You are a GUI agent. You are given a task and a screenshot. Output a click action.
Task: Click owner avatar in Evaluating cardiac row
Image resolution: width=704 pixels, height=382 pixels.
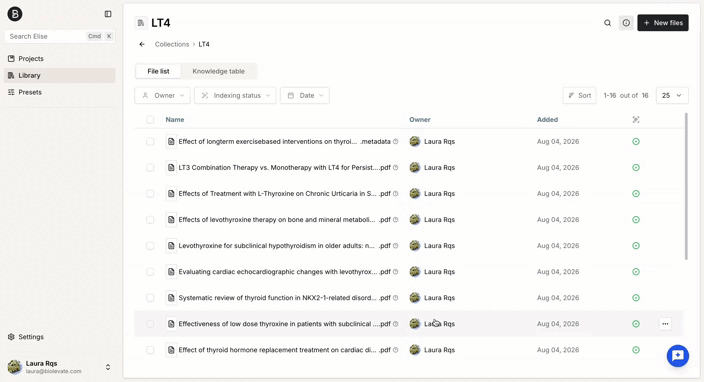coord(415,272)
